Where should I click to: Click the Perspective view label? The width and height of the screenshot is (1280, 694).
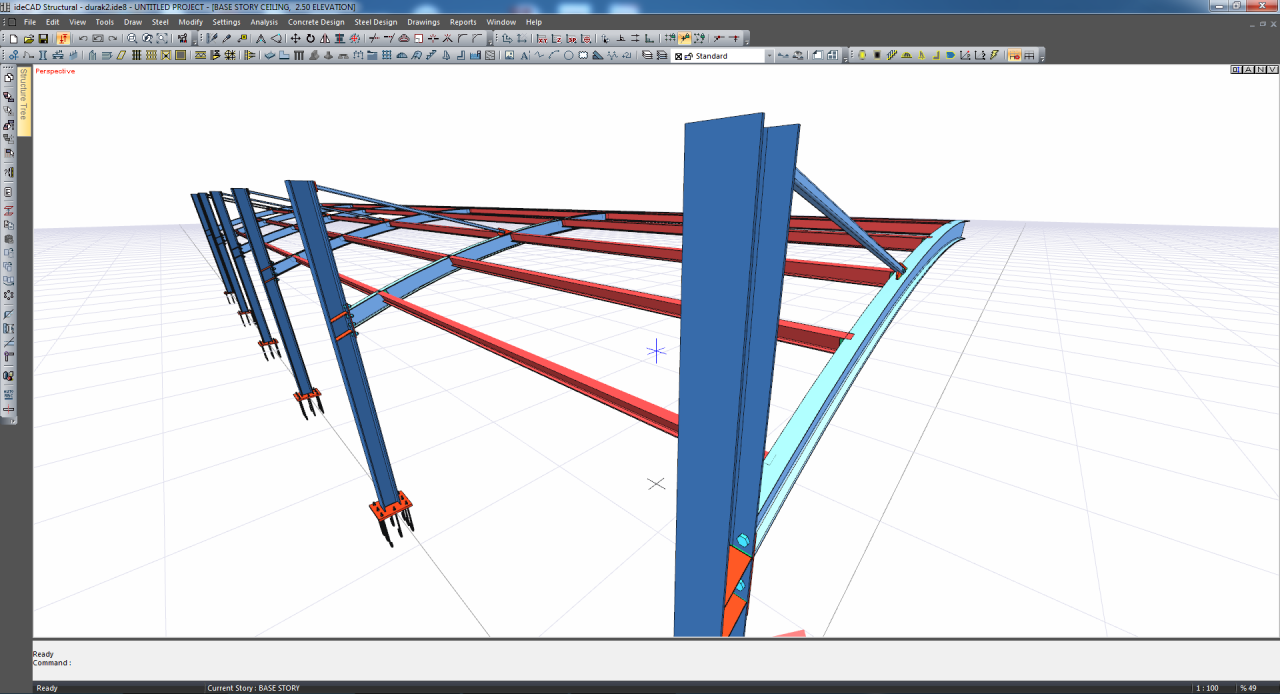coord(55,71)
